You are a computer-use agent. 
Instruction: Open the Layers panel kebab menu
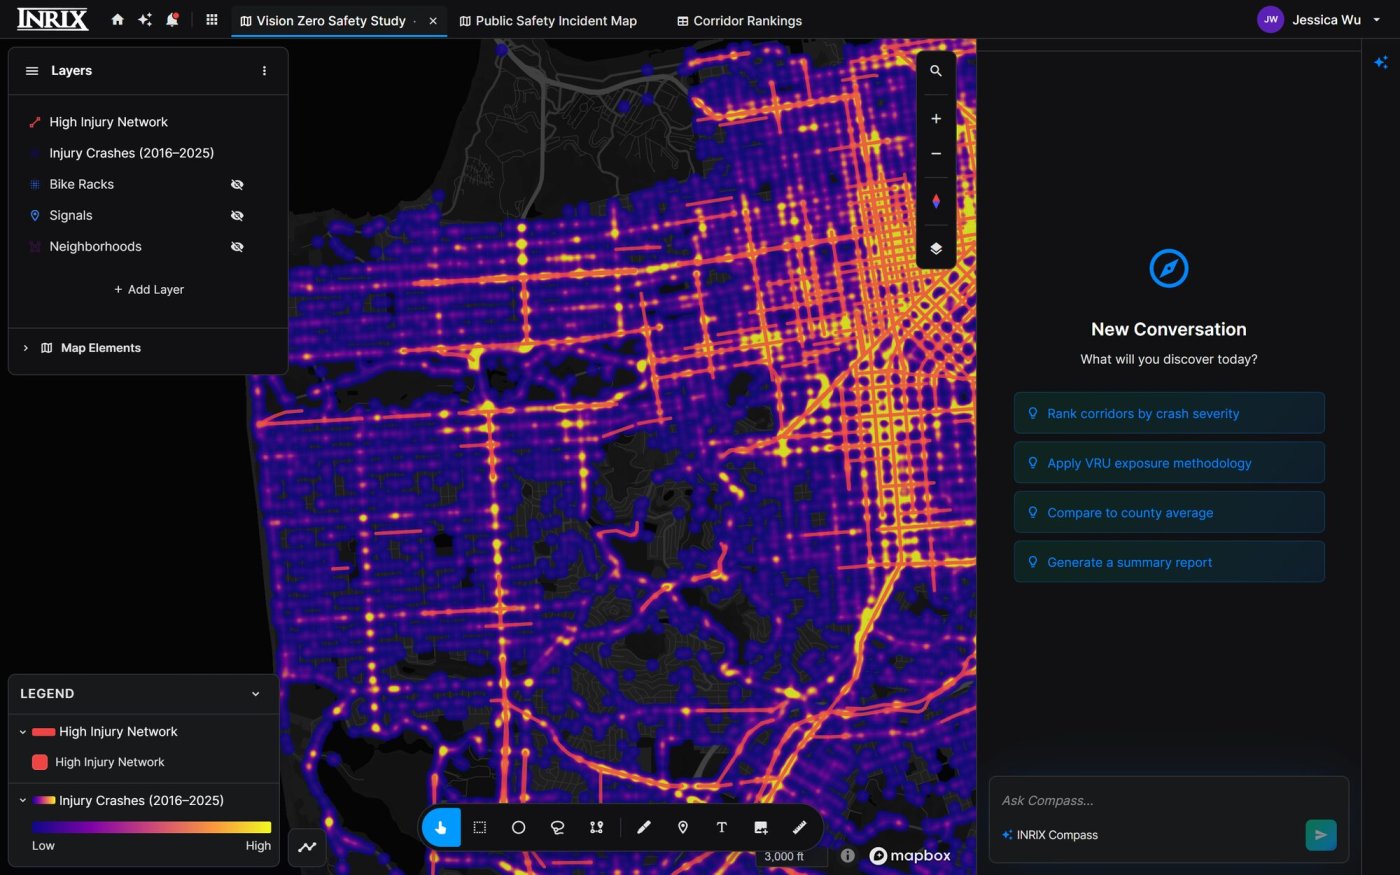pos(264,71)
